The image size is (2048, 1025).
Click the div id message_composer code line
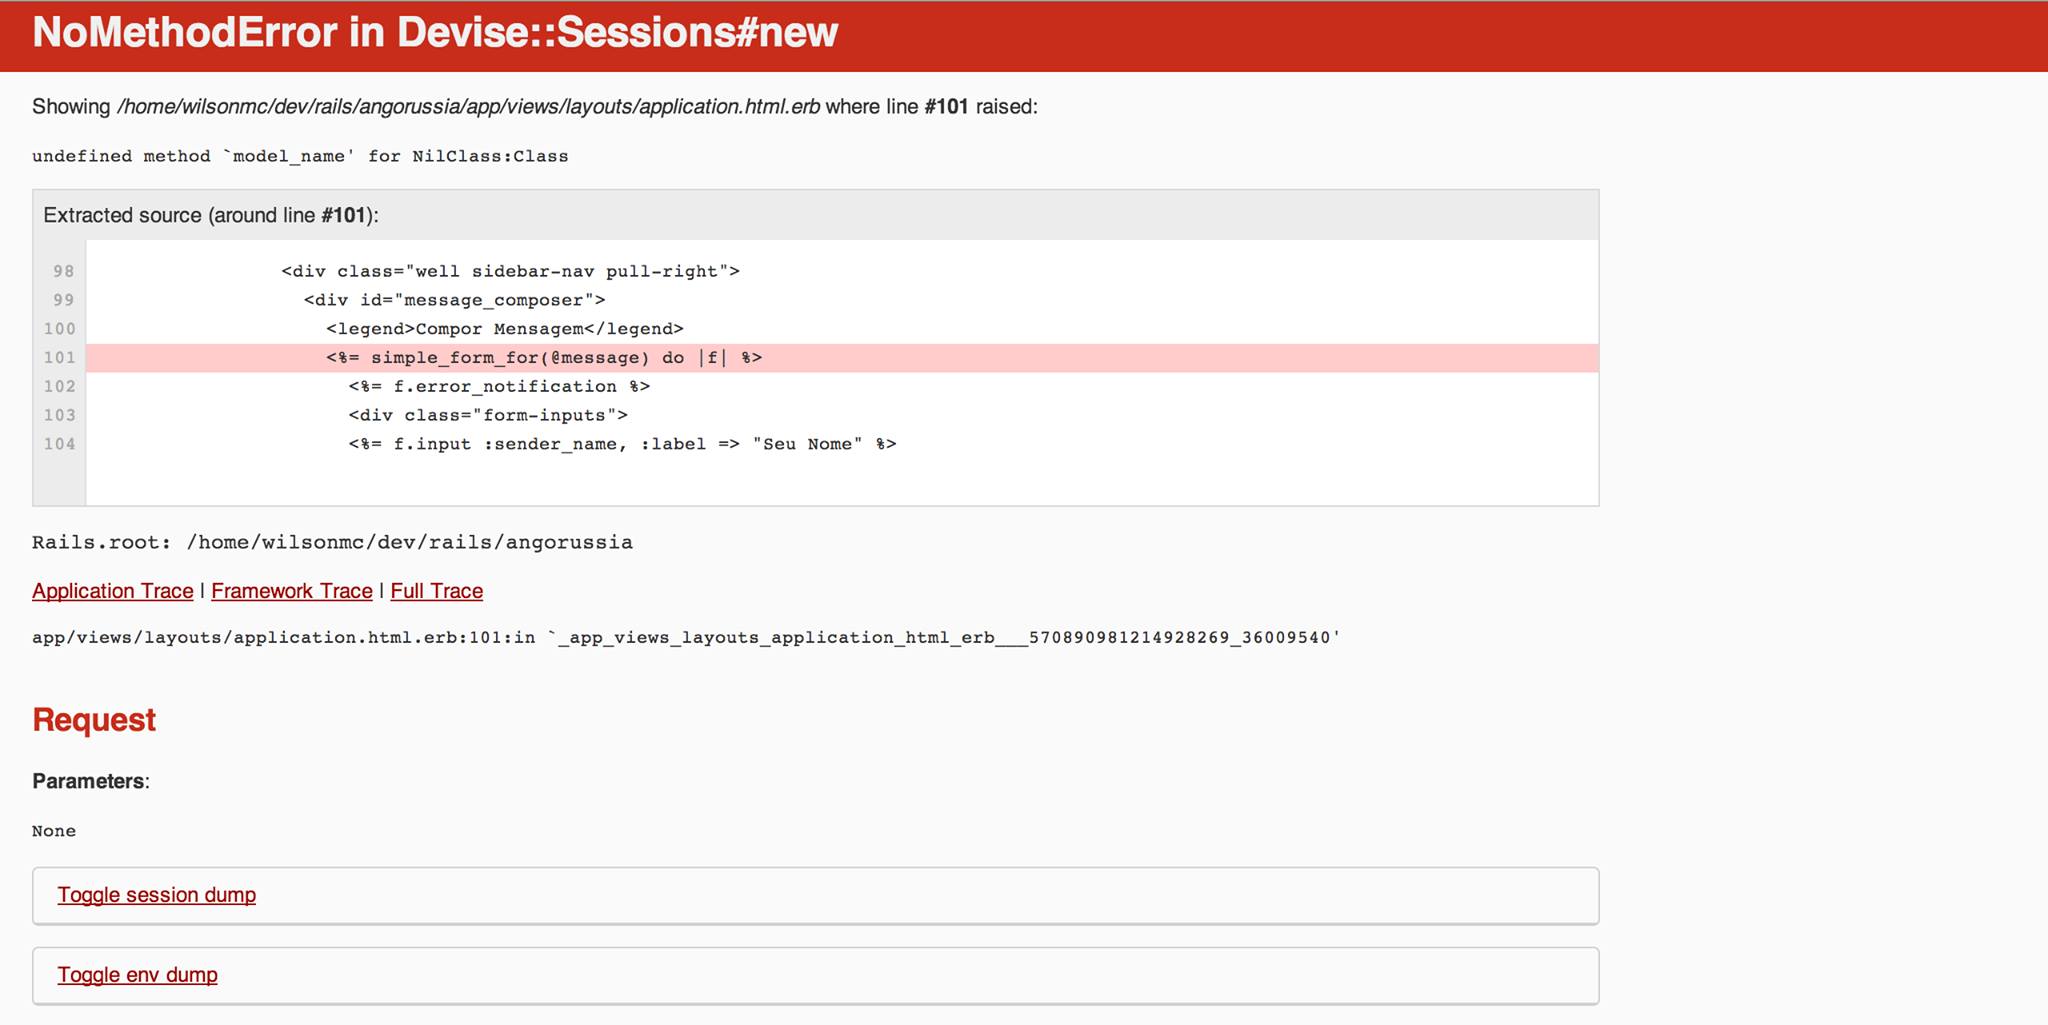(x=454, y=300)
